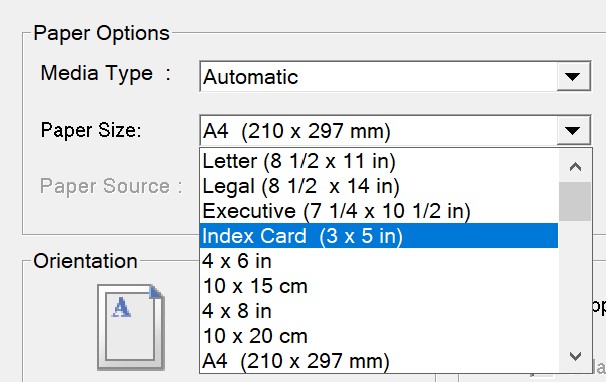Click the Media Type Automatic field

pyautogui.click(x=379, y=76)
